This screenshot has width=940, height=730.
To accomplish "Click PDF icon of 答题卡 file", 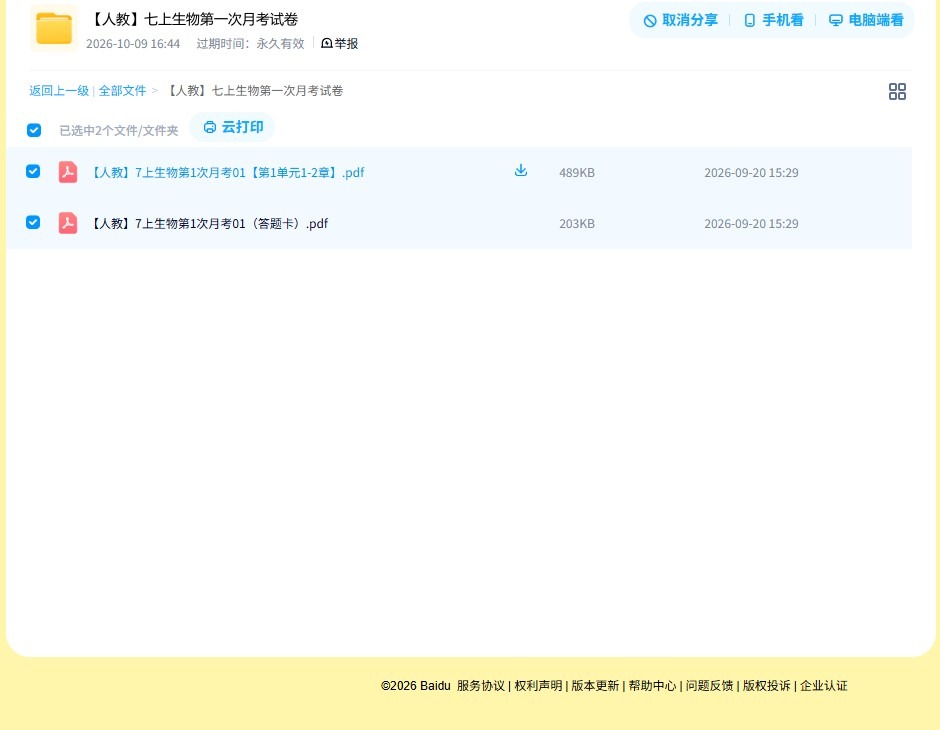I will tap(68, 223).
